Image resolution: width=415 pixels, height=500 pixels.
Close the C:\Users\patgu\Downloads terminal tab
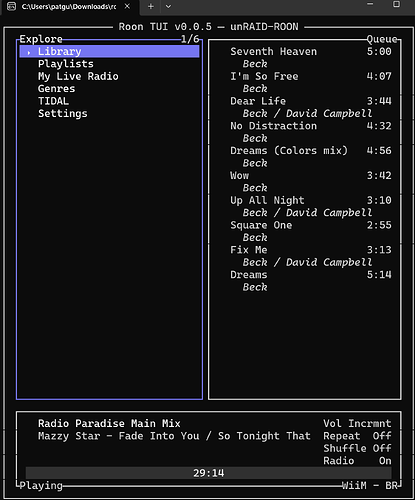127,6
